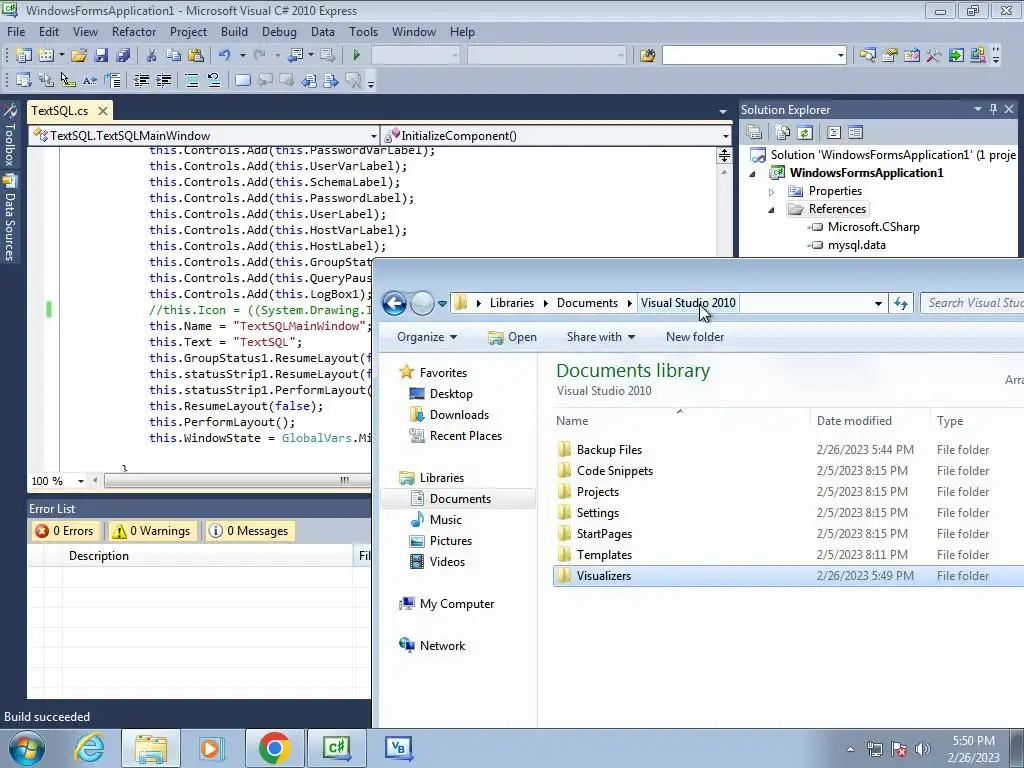Screen dimensions: 1024x768
Task: Save the current file with floppy icon
Action: [101, 56]
